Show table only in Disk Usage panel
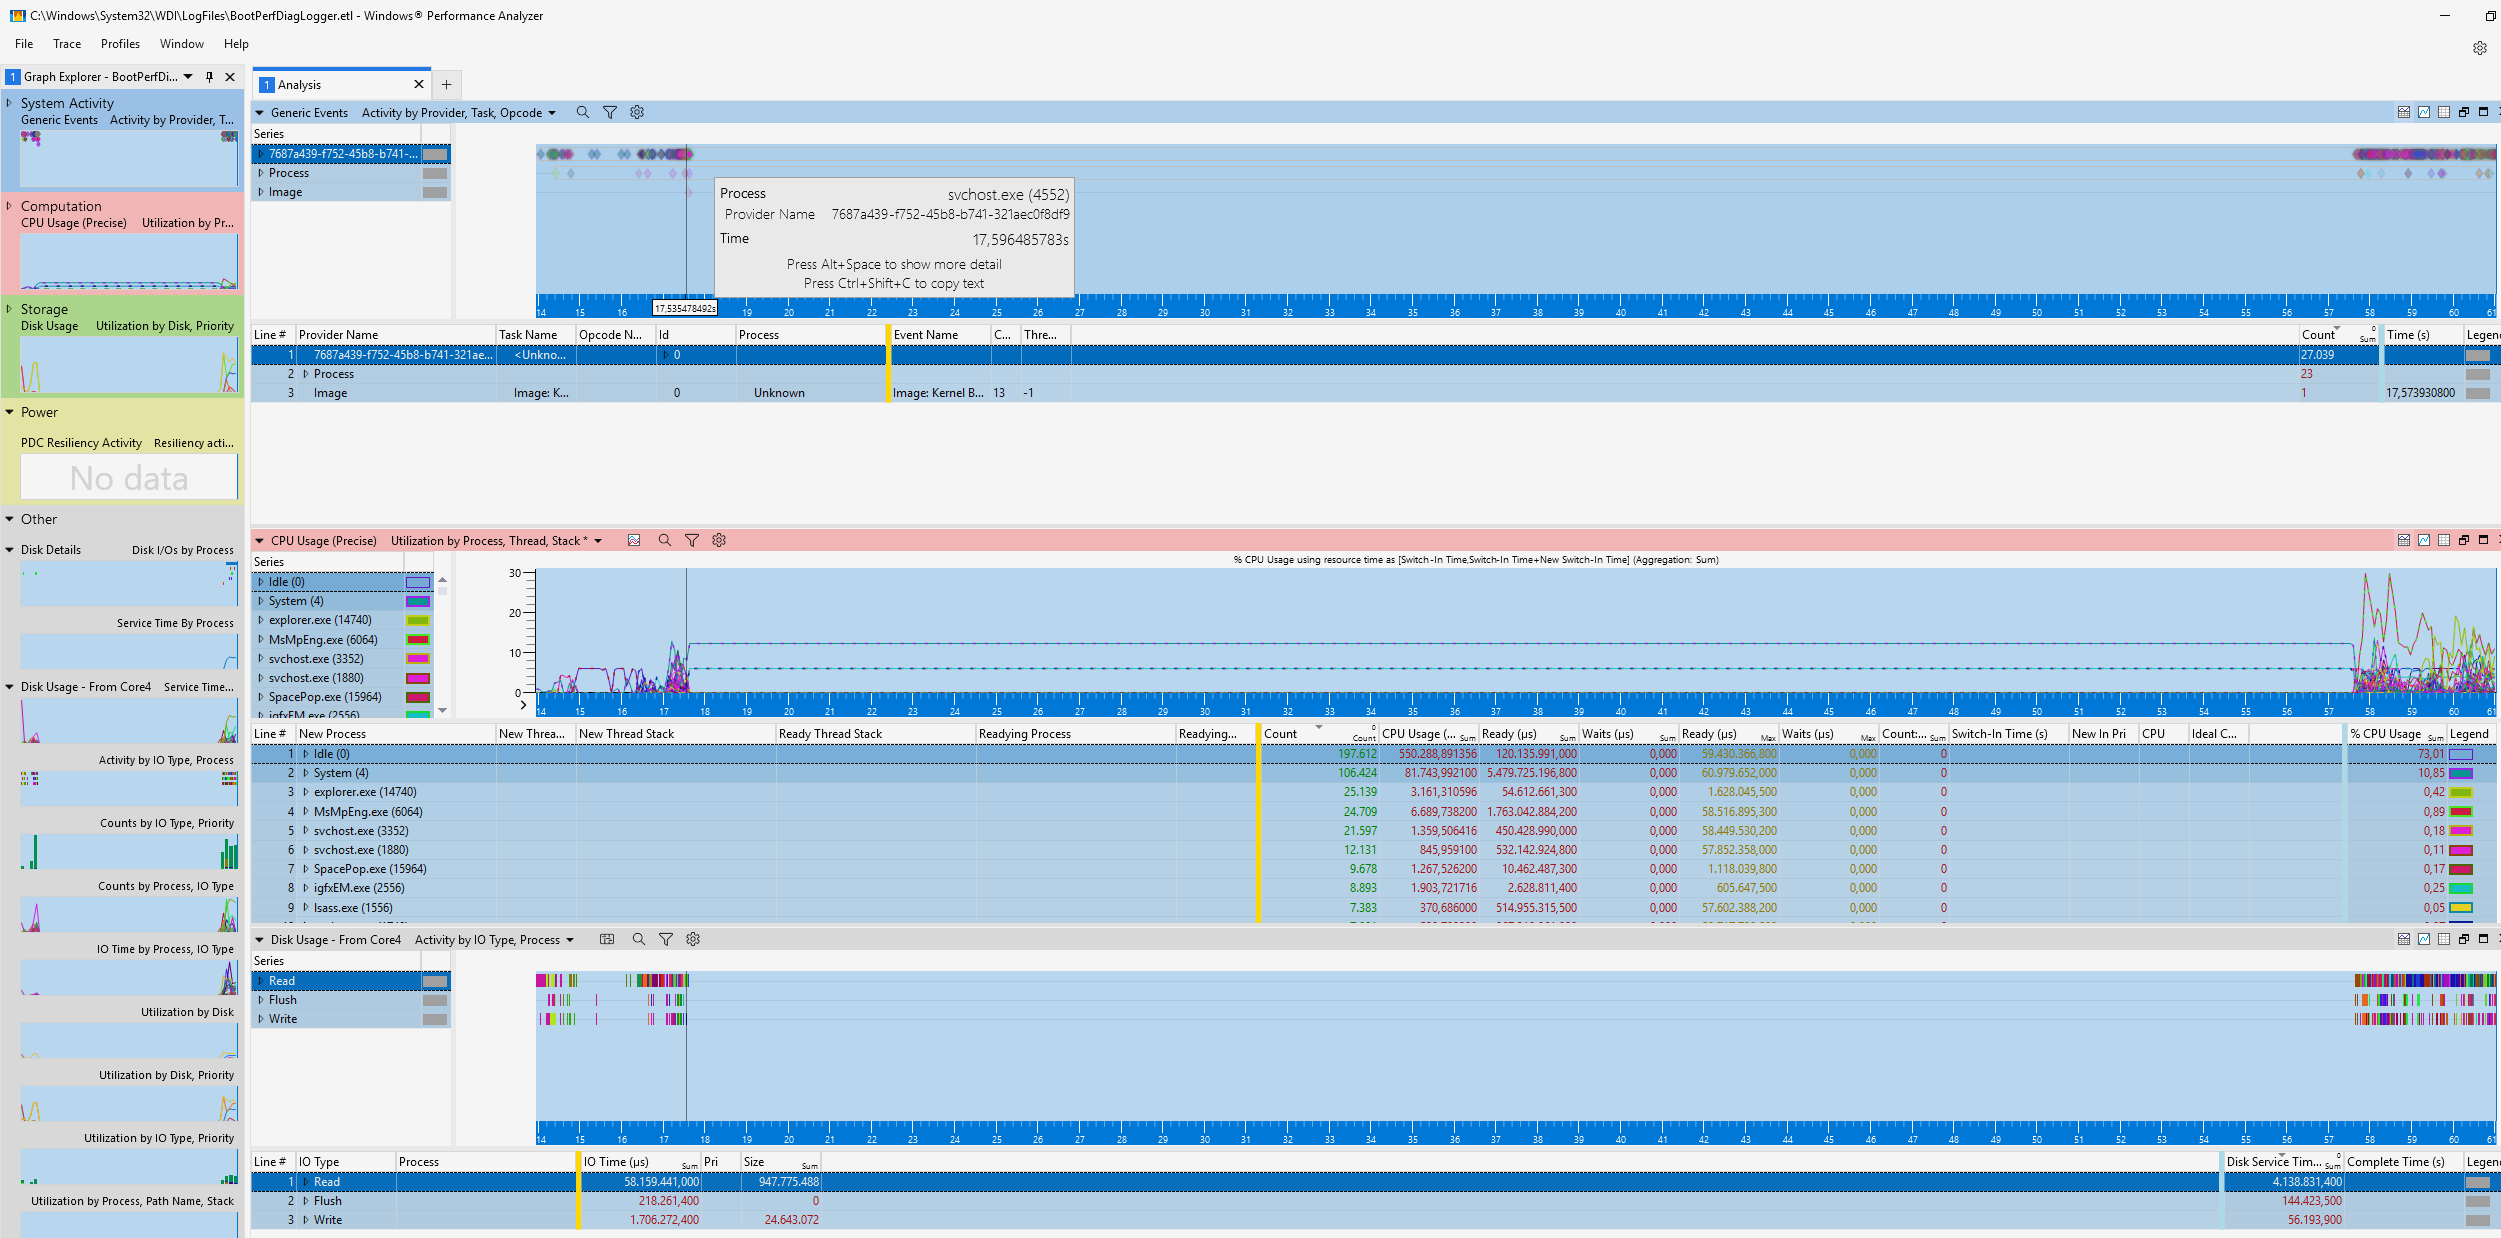Screen dimensions: 2501x1238 click(x=2444, y=940)
